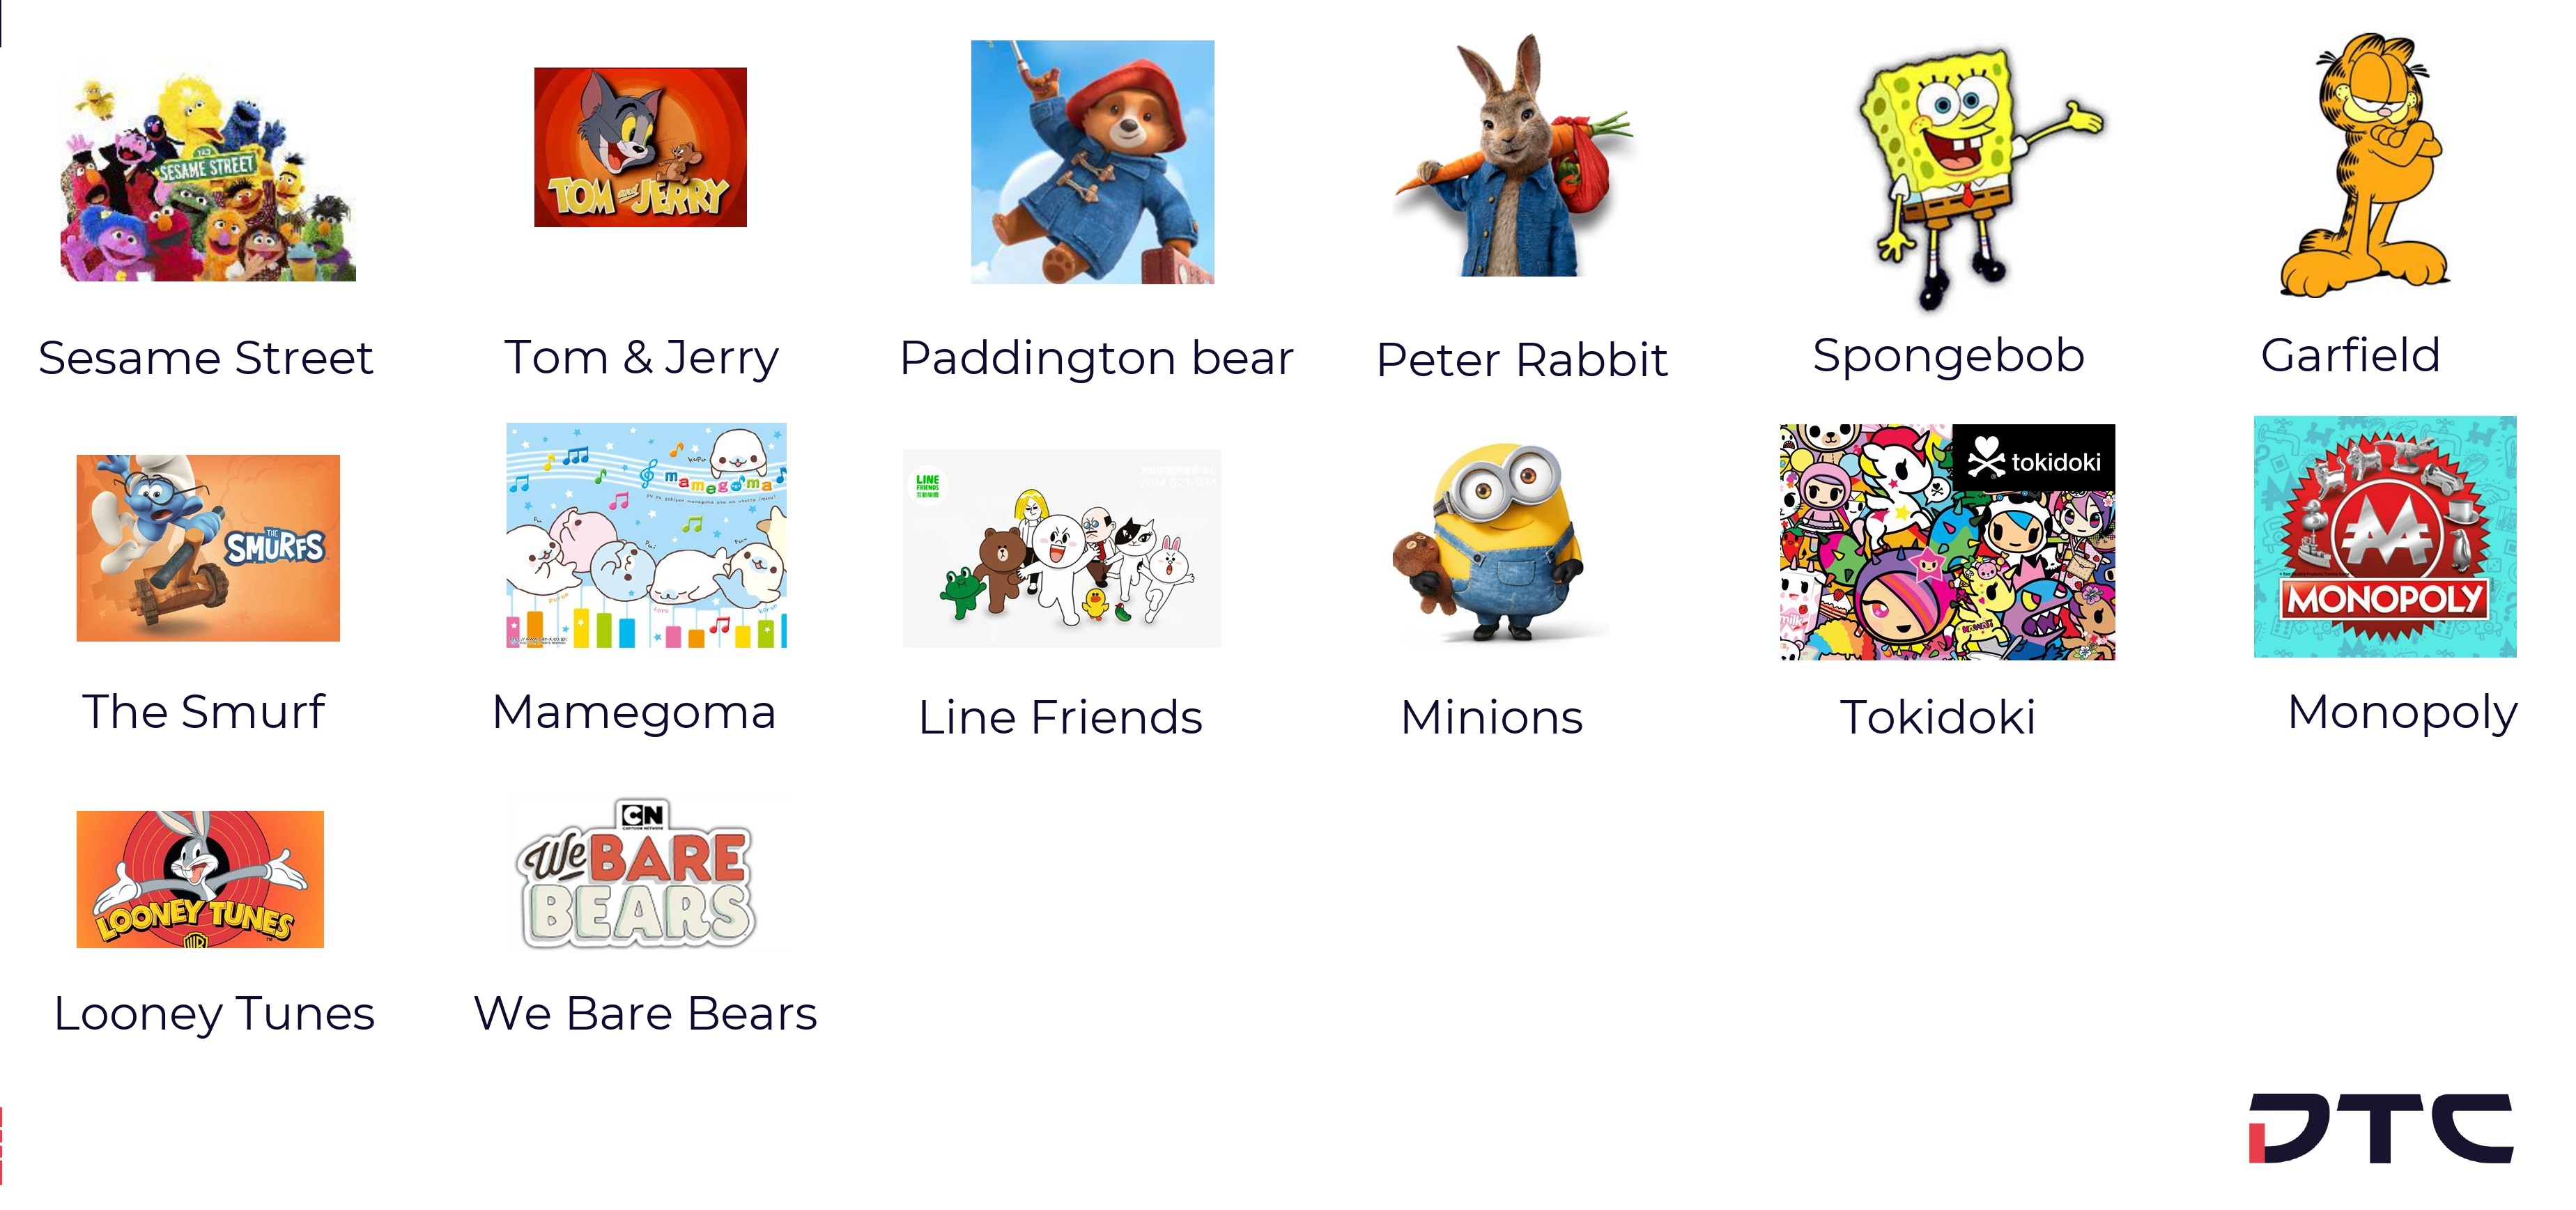The height and width of the screenshot is (1210, 2576).
Task: Select the Monopoly logo image
Action: pos(2385,537)
